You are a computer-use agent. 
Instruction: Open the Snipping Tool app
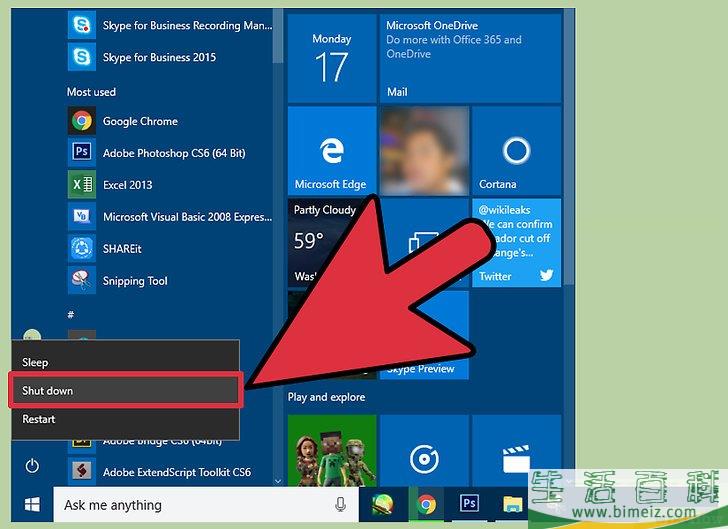click(134, 281)
